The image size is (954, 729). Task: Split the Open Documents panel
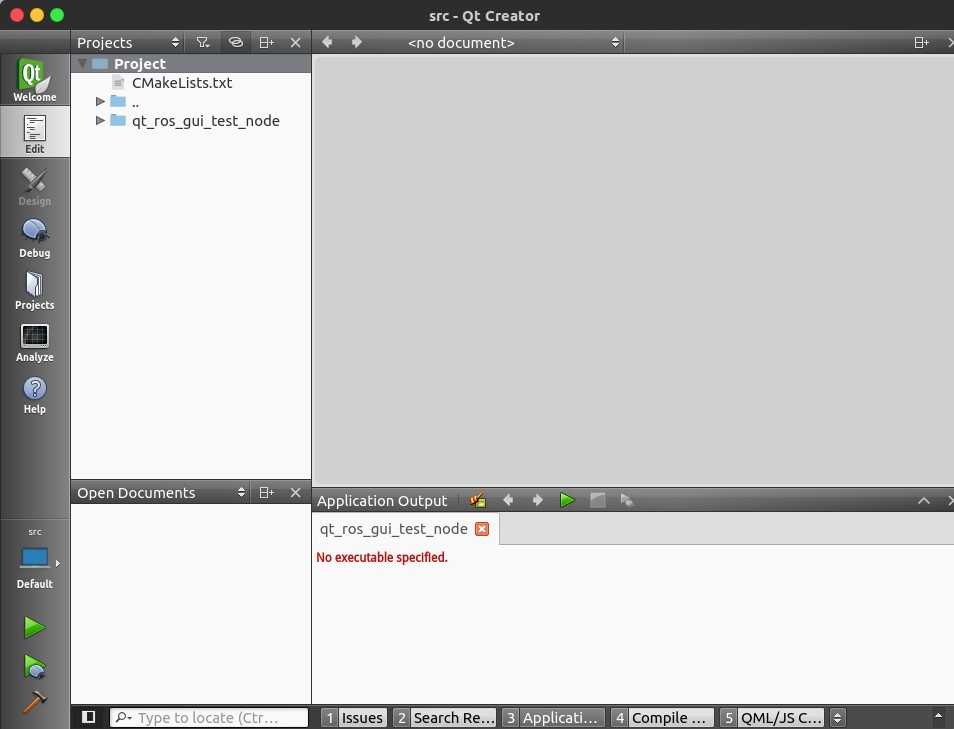coord(266,492)
